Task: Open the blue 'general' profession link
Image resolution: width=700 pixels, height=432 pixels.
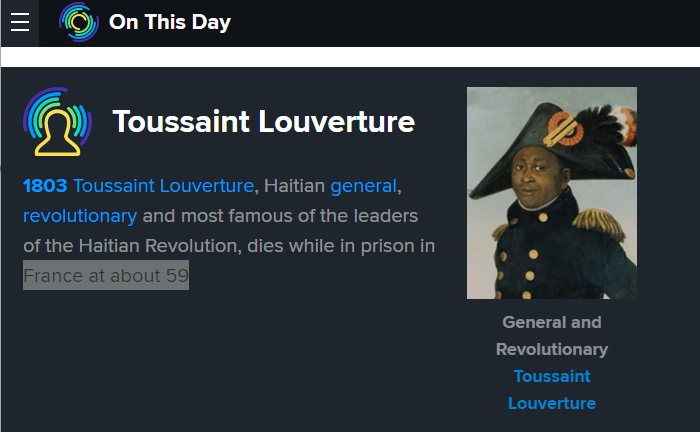Action: click(x=363, y=186)
